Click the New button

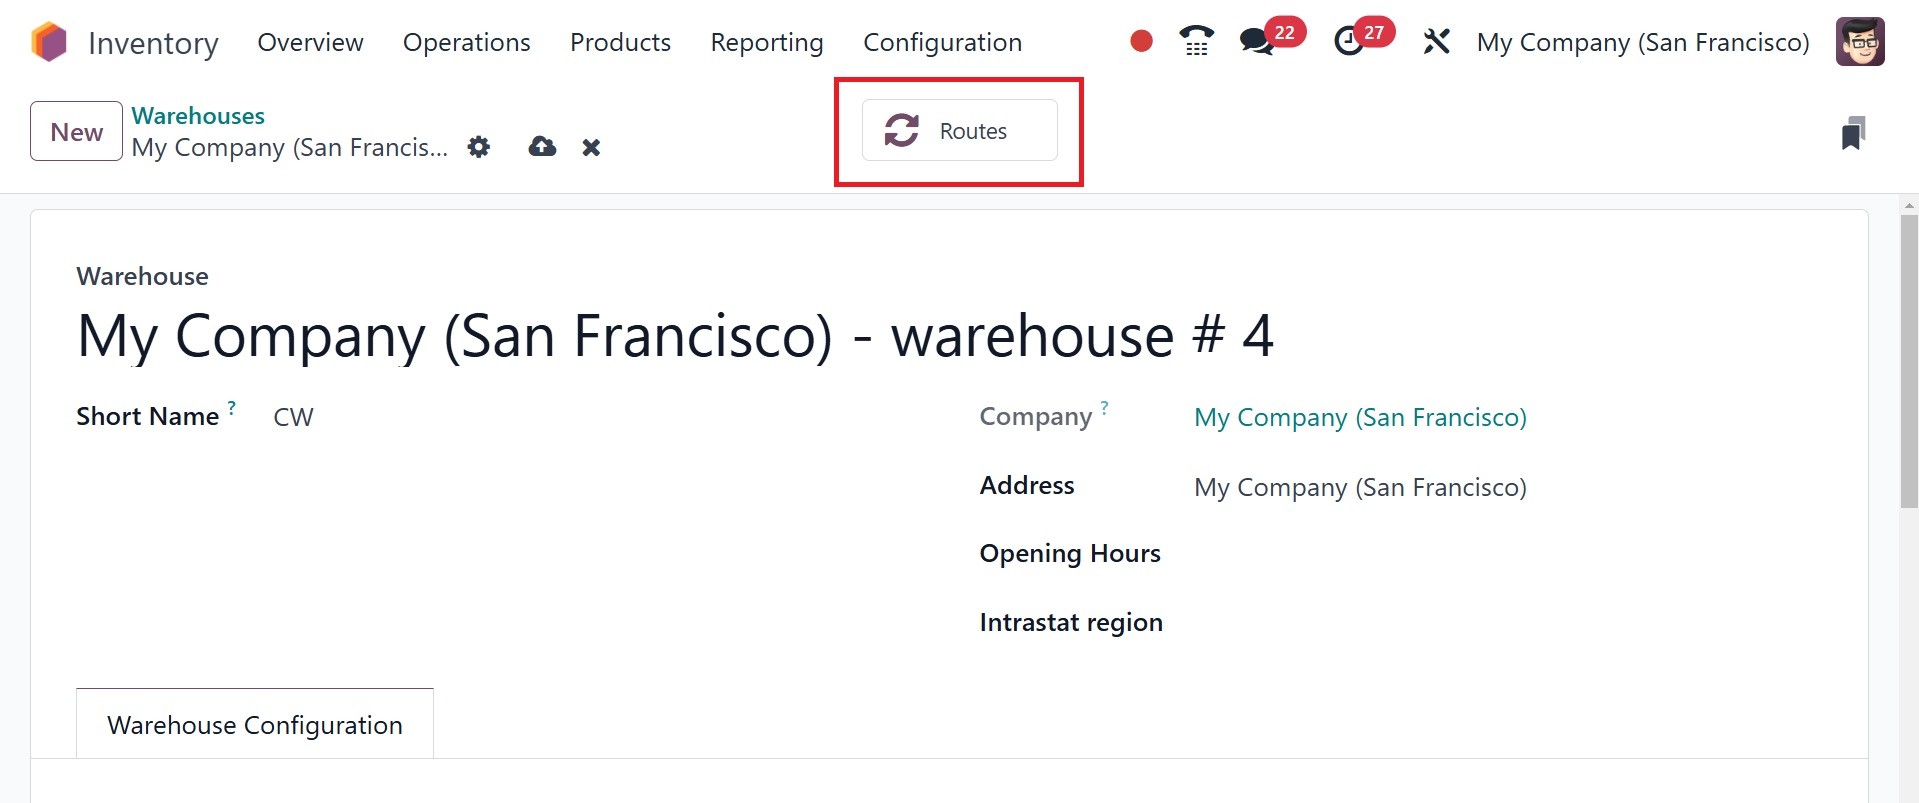76,132
